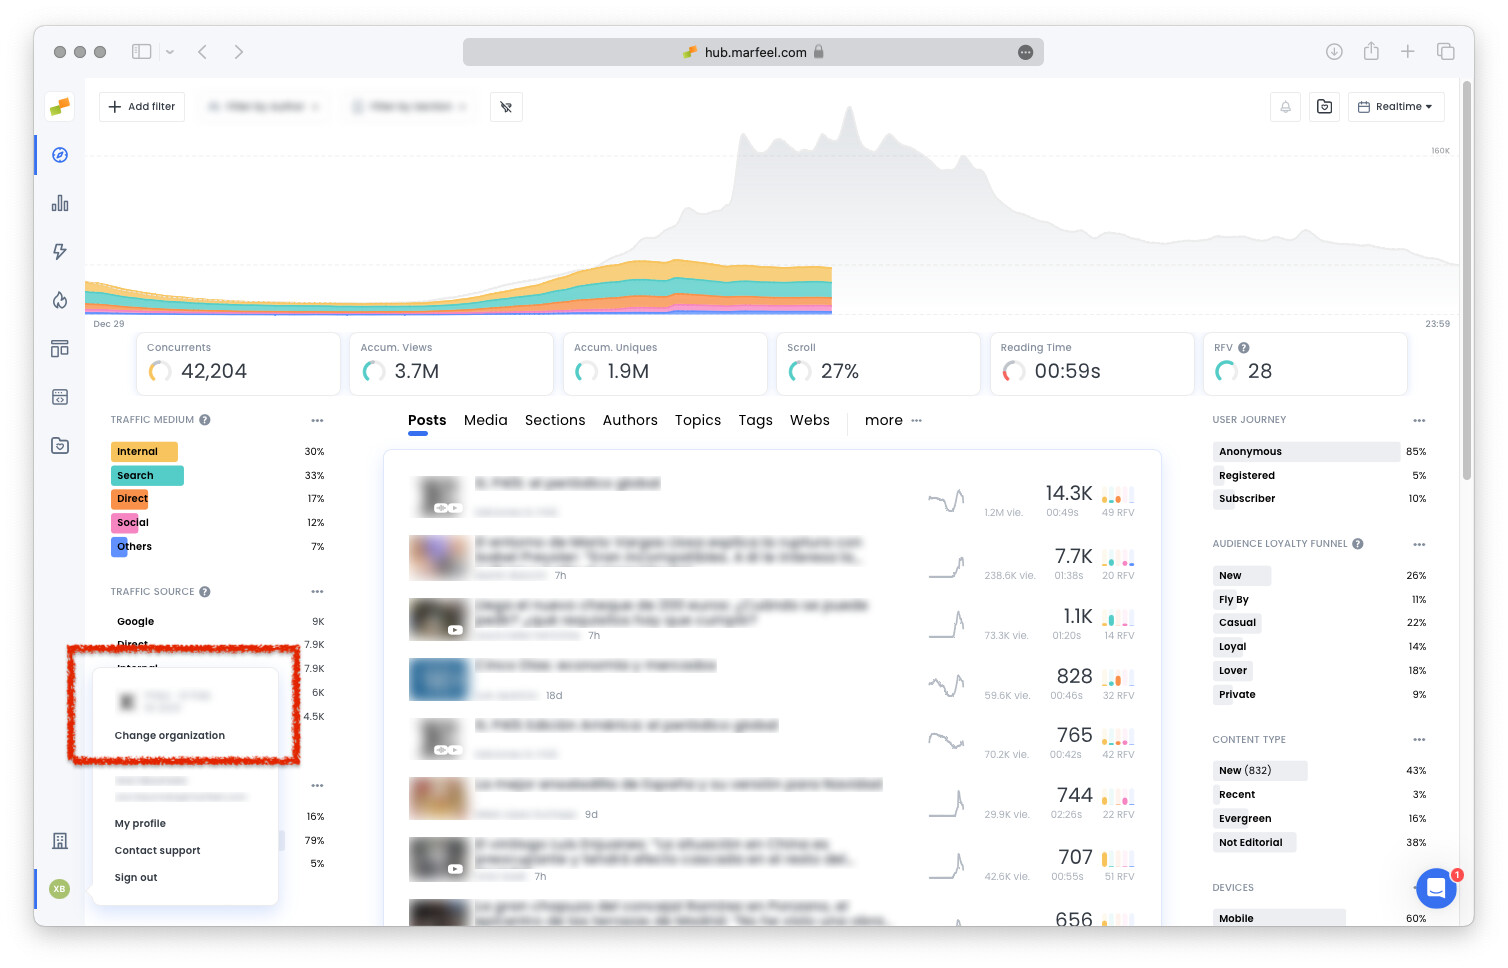Open the Realtime time range dropdown

tap(1396, 107)
